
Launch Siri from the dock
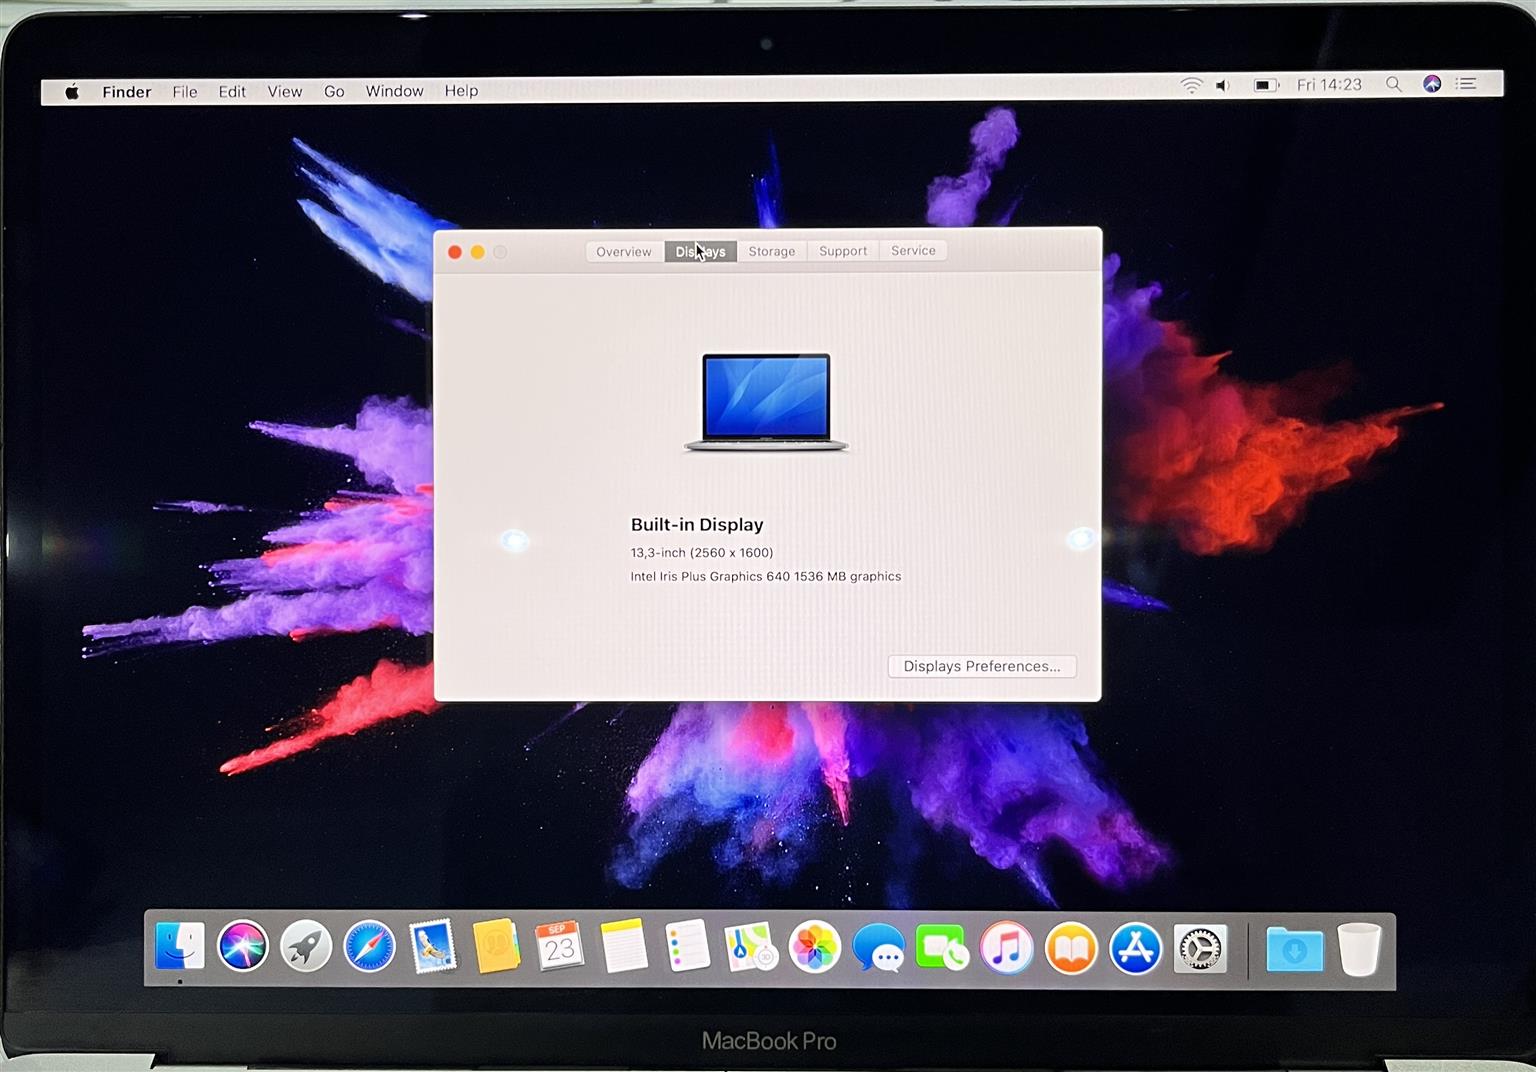[243, 945]
